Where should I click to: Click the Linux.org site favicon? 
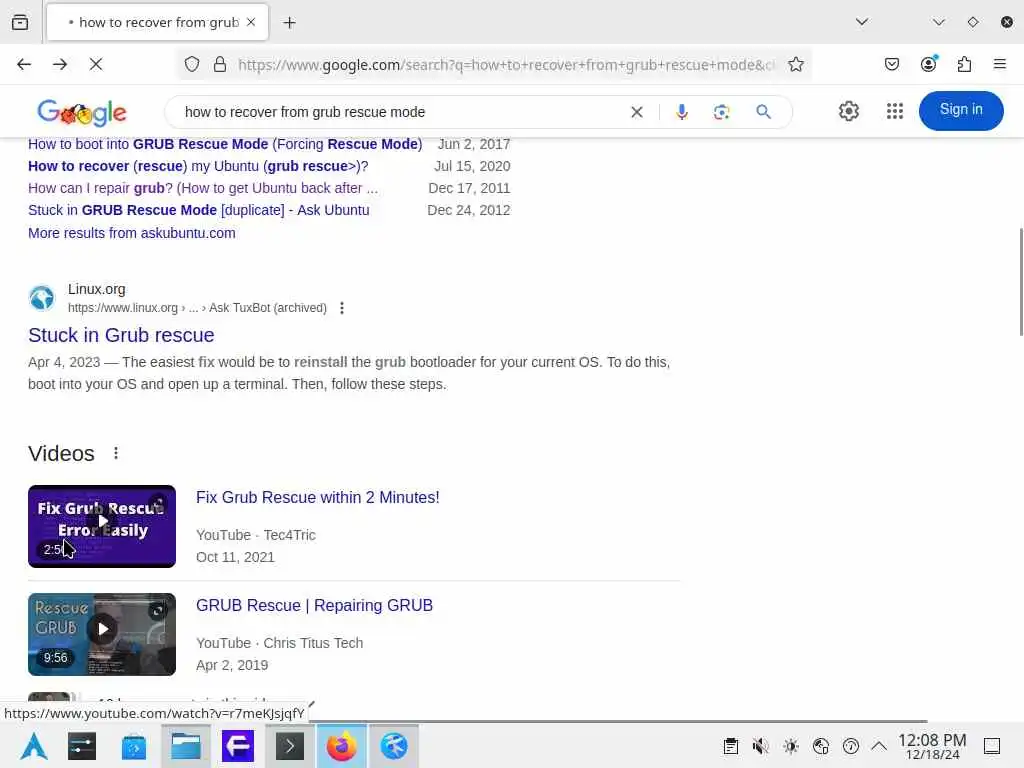pos(42,298)
